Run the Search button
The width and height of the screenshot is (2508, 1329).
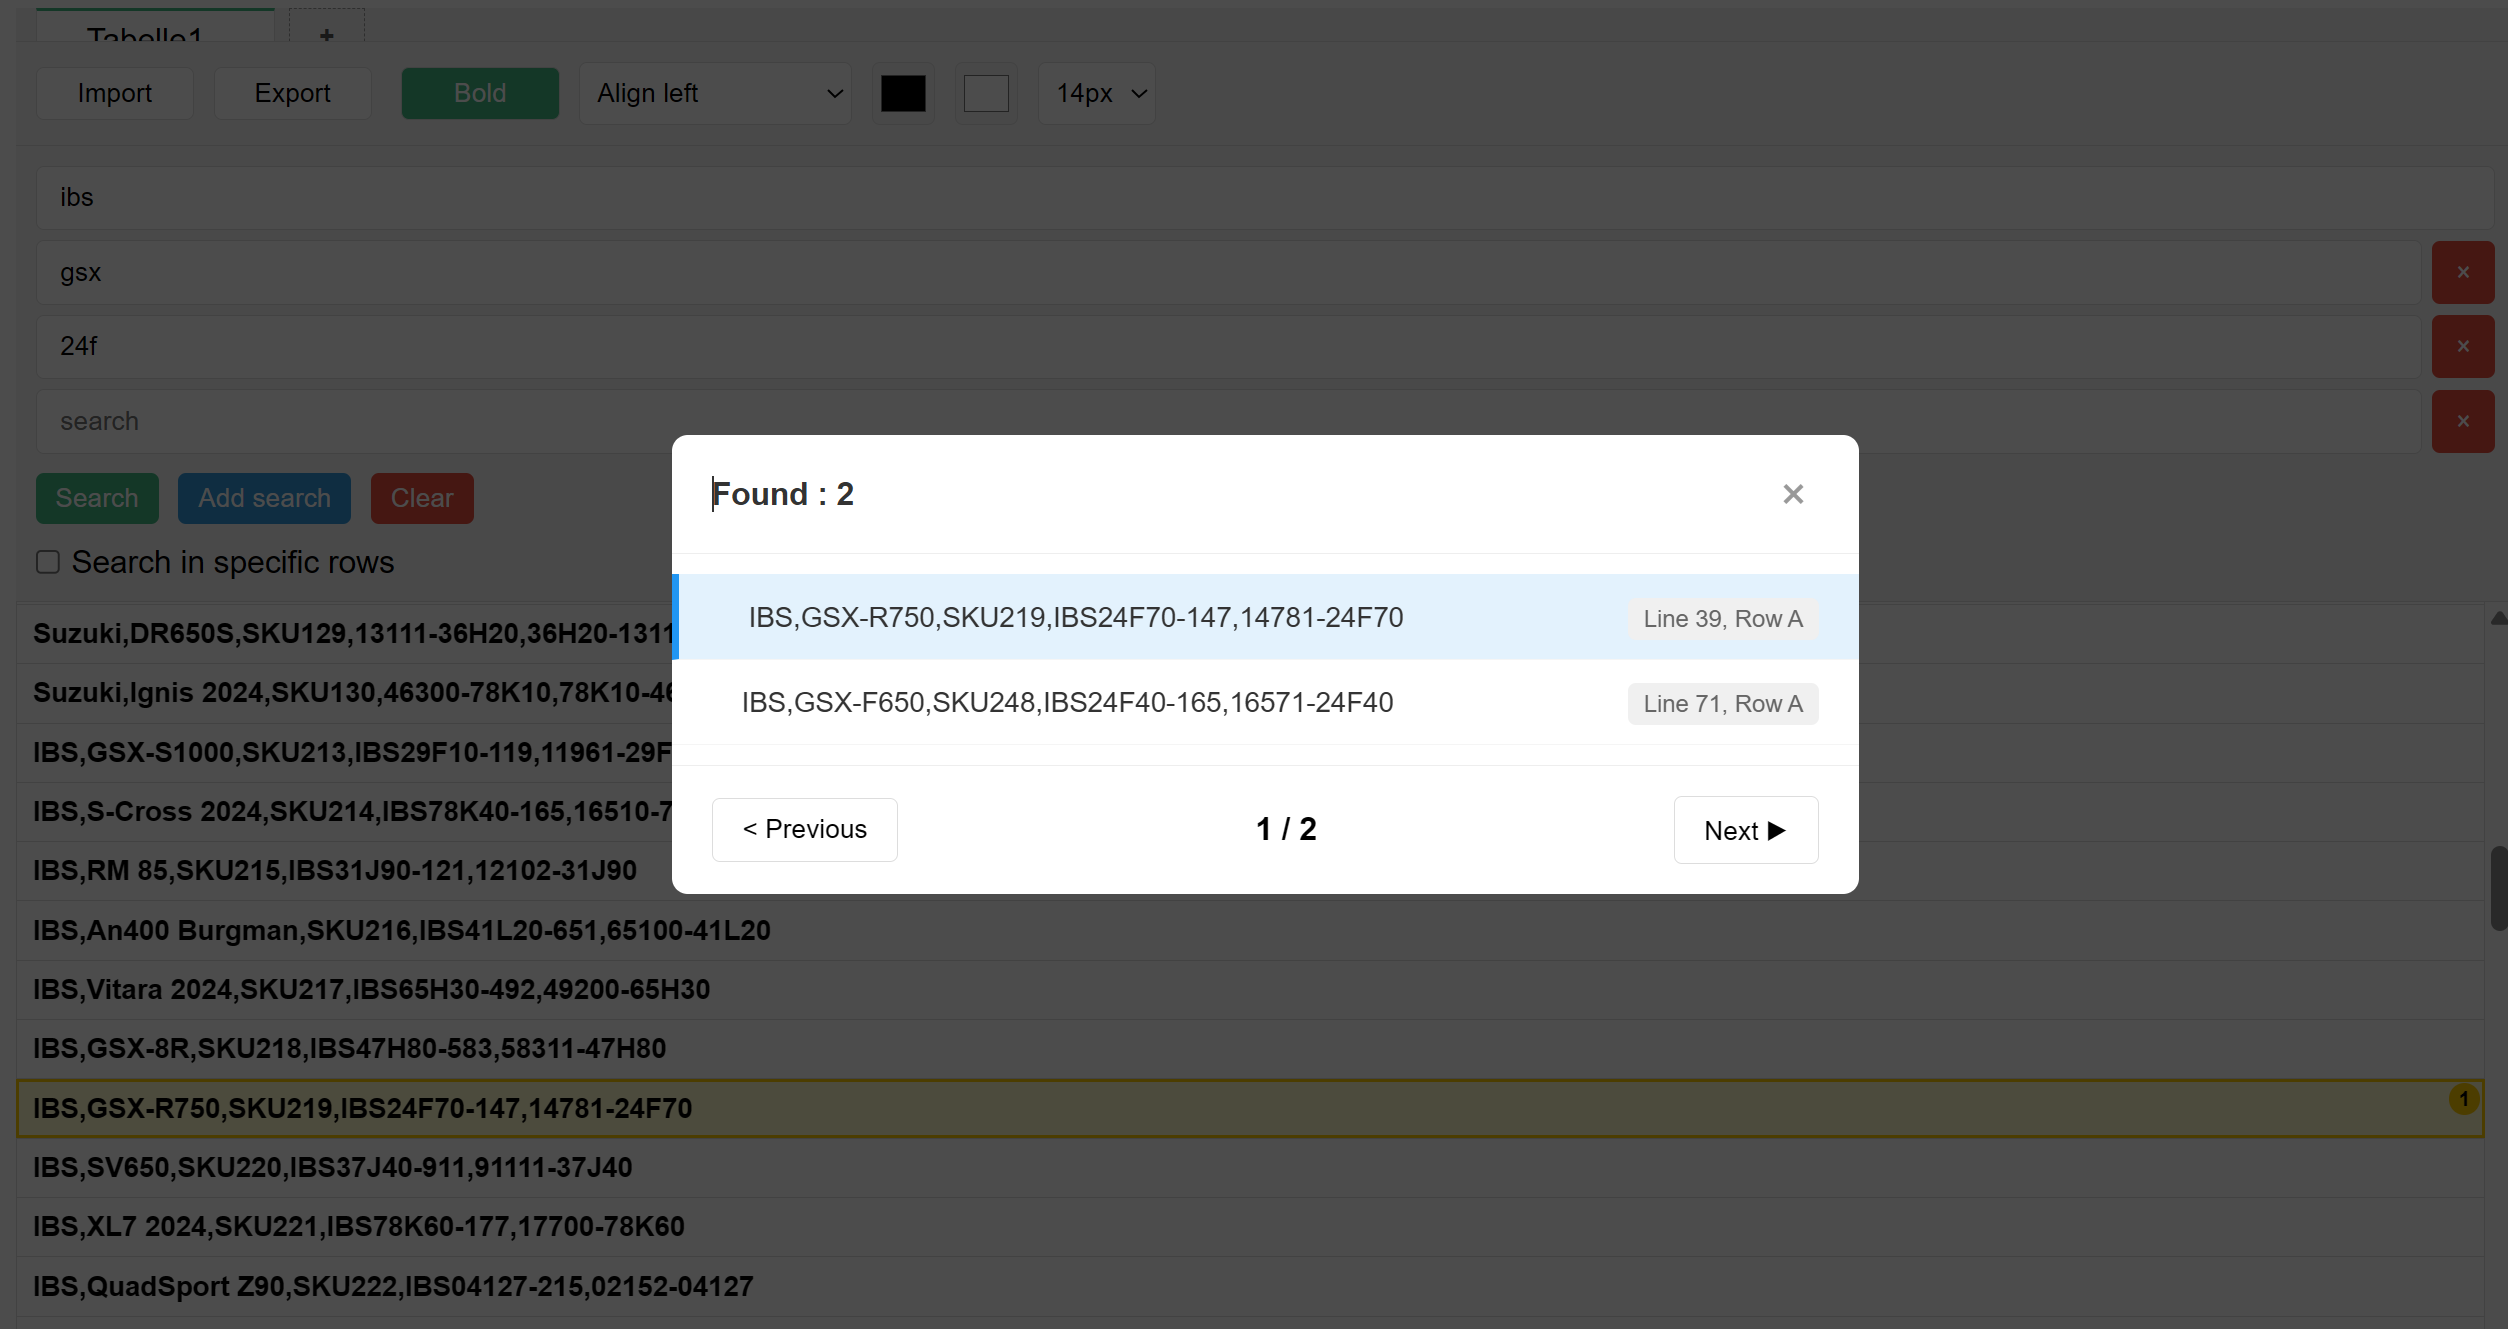[96, 498]
